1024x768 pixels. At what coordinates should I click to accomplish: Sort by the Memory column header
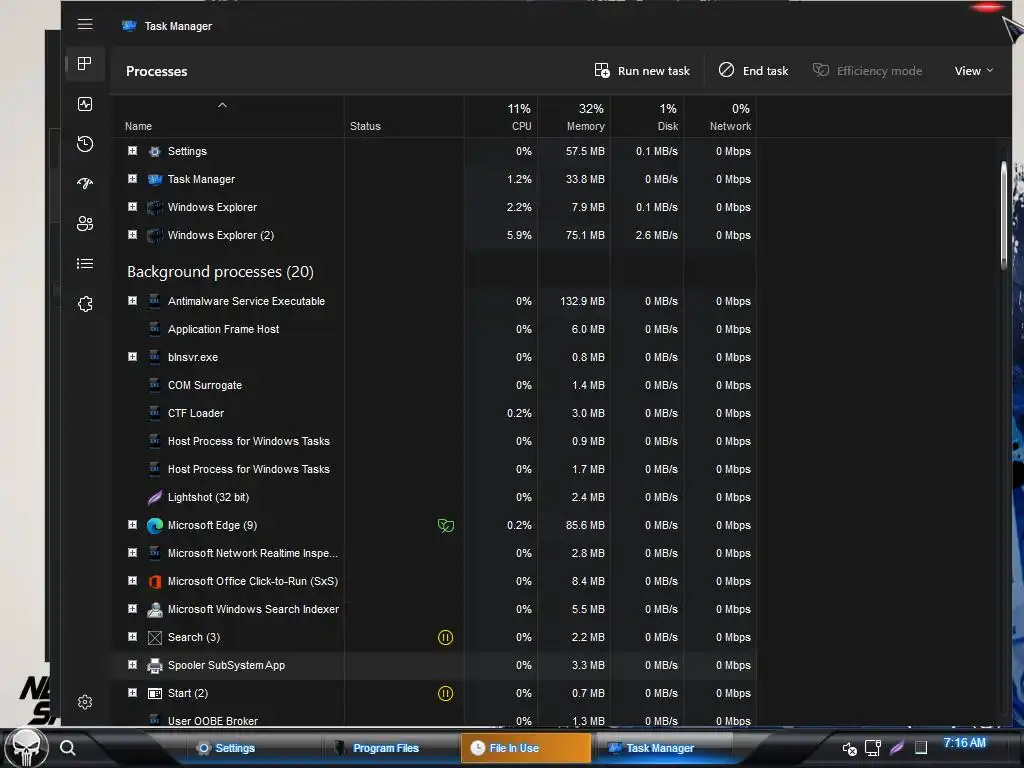click(574, 117)
